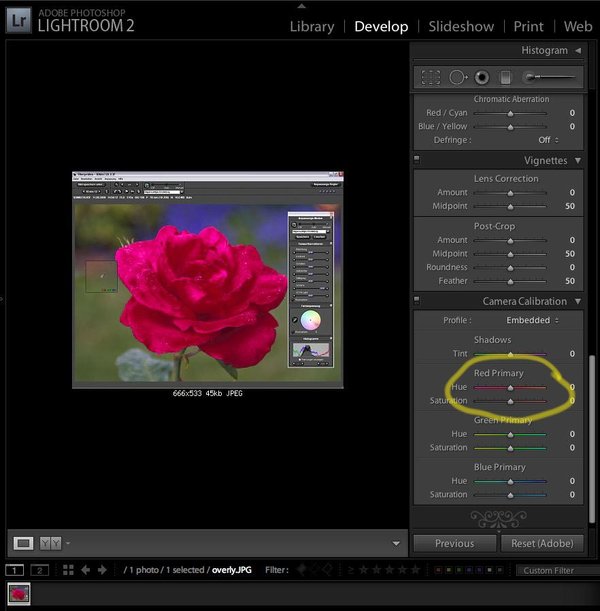This screenshot has height=611, width=600.
Task: Collapse the Camera Calibration panel
Action: [578, 301]
